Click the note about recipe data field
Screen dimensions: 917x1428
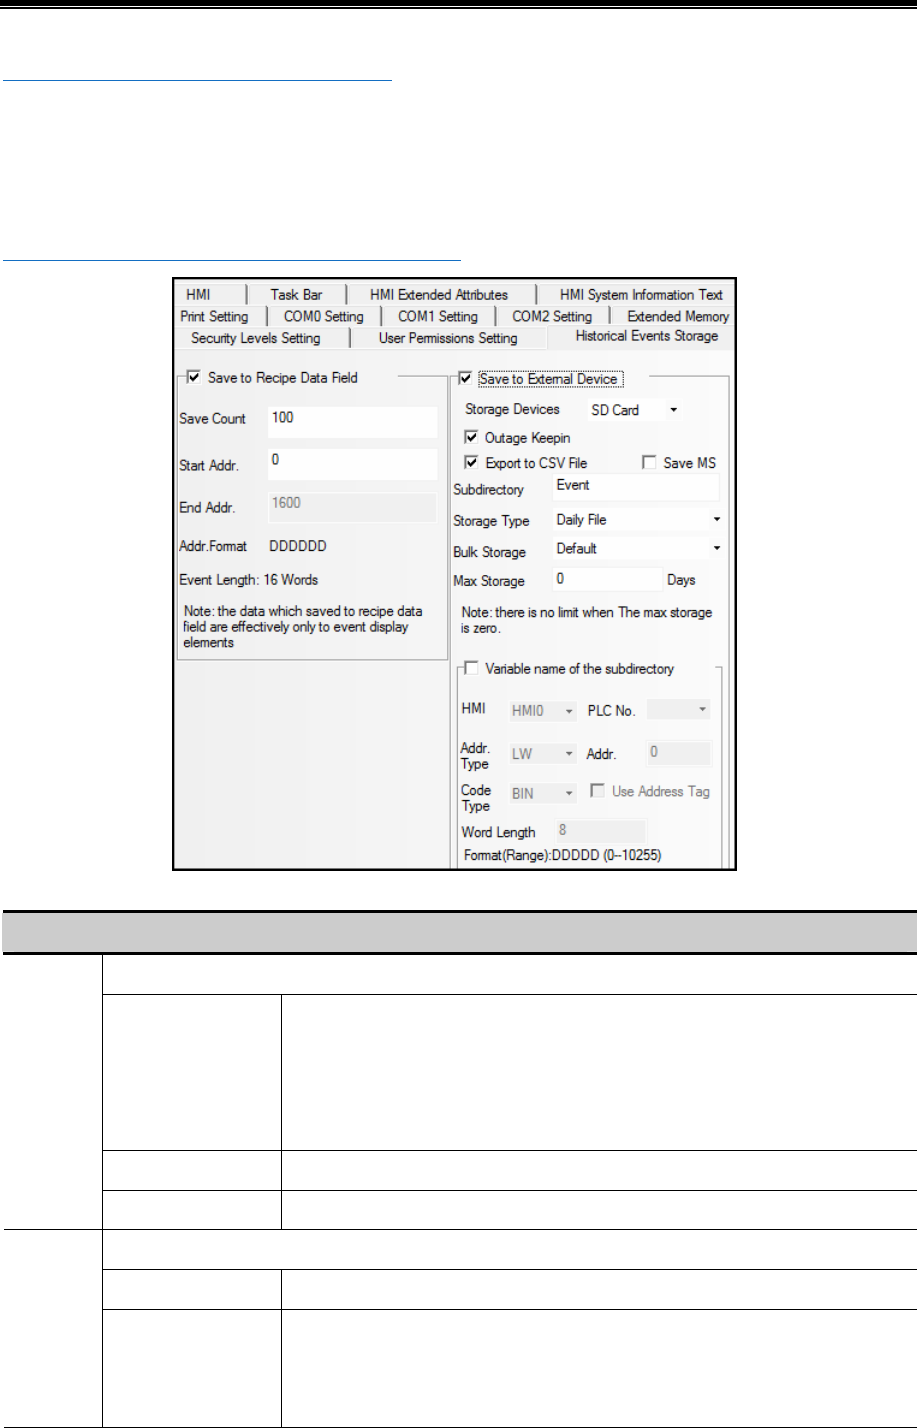pyautogui.click(x=302, y=627)
